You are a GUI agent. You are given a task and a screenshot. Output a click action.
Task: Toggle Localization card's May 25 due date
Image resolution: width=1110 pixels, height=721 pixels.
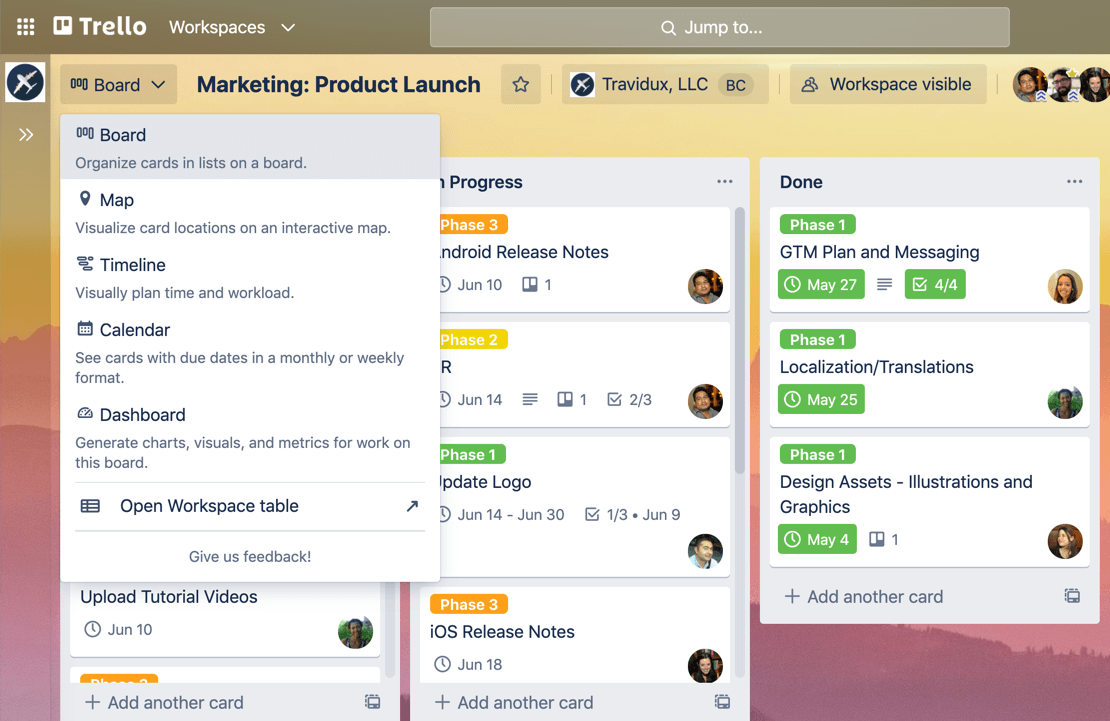click(x=820, y=399)
